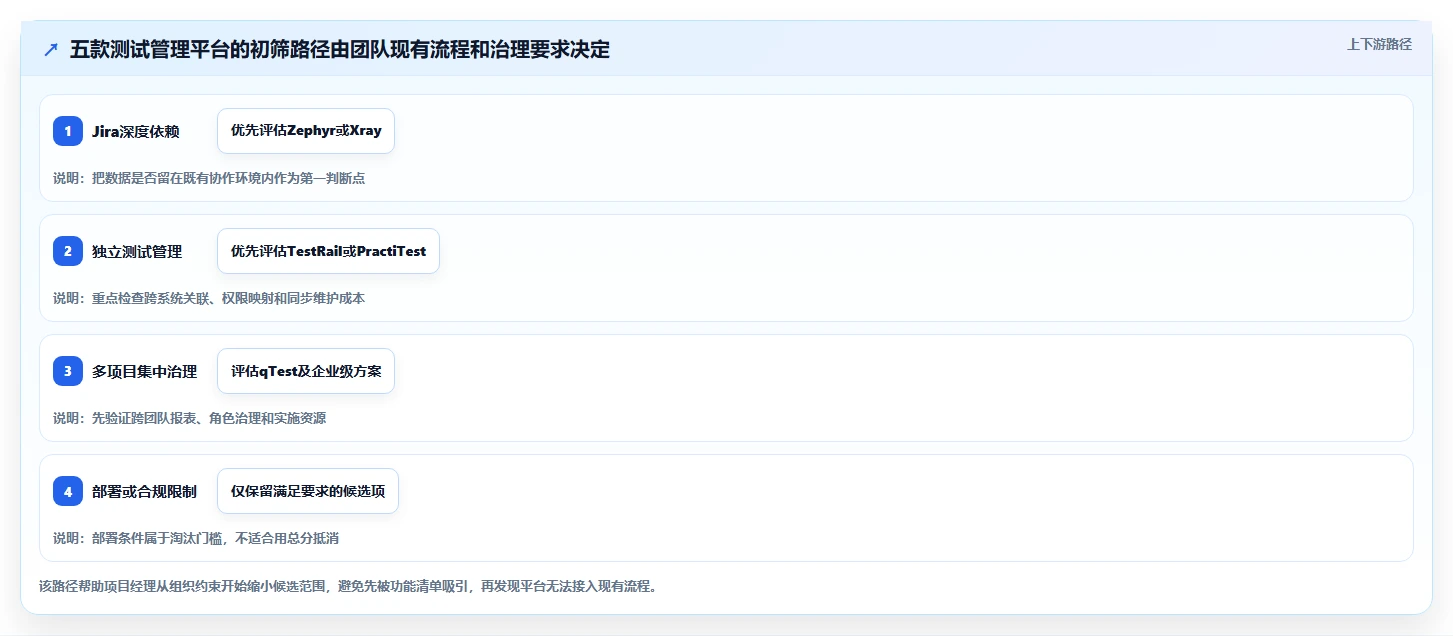Click the 部署或合规限制 heading
The width and height of the screenshot is (1453, 636).
tap(144, 492)
